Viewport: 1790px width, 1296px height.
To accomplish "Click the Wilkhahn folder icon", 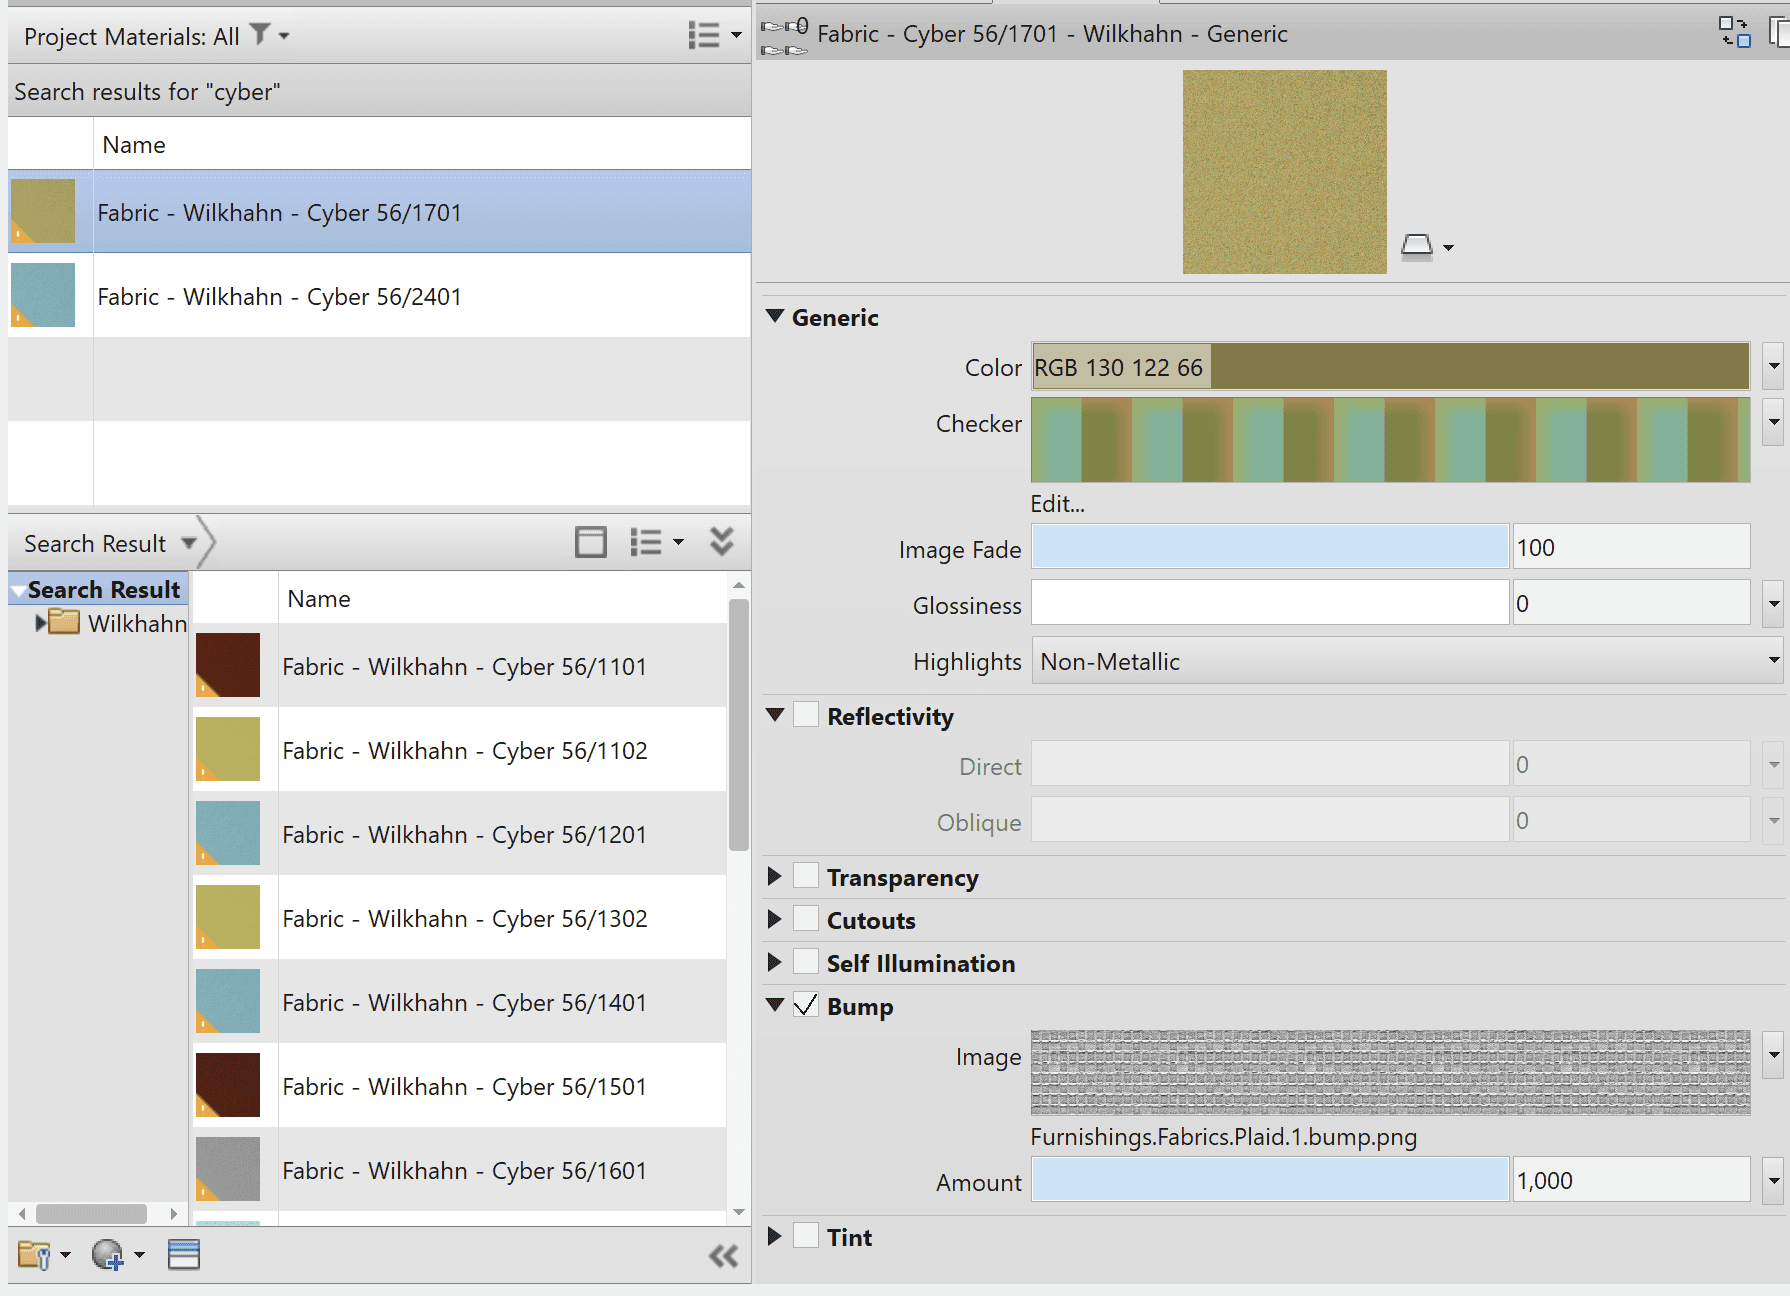I will pos(64,623).
